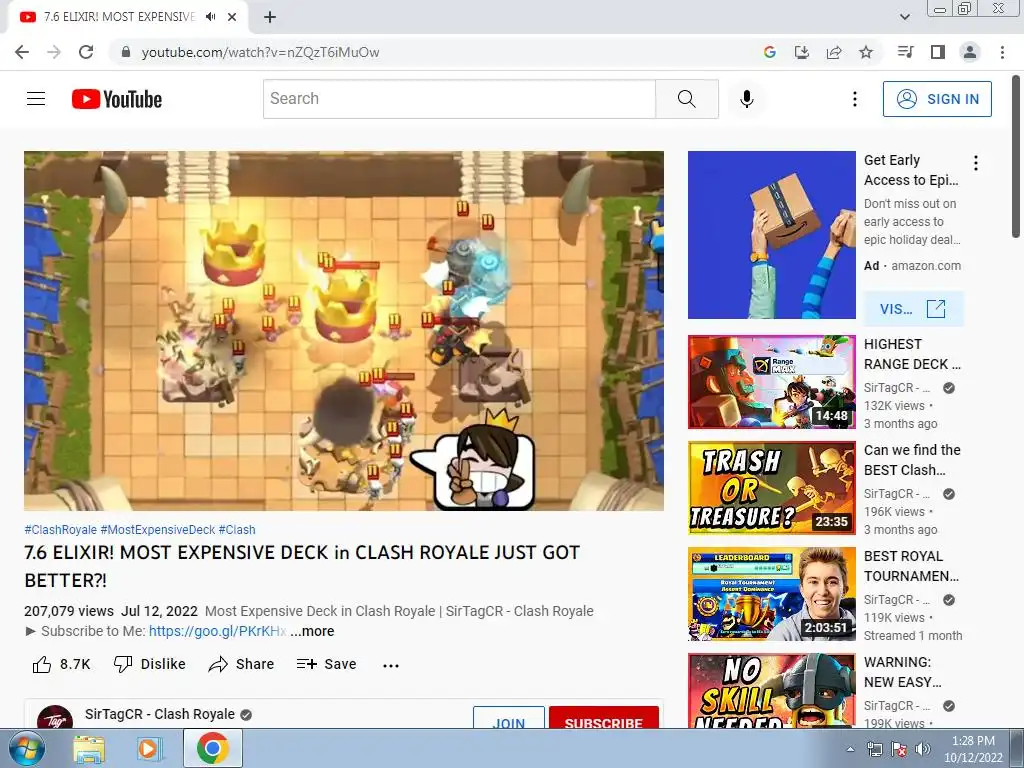Click the browser forward arrow
Screen dimensions: 1024x768
[x=54, y=52]
